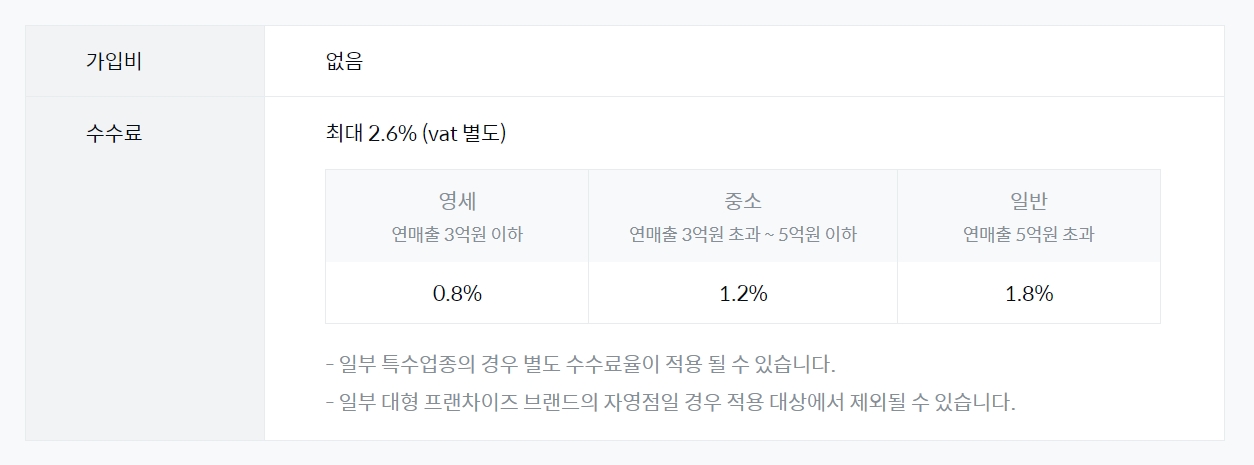
Task: Click 연매출 3억원 초과 ~ 5억원 이하 subtitle
Action: (742, 235)
